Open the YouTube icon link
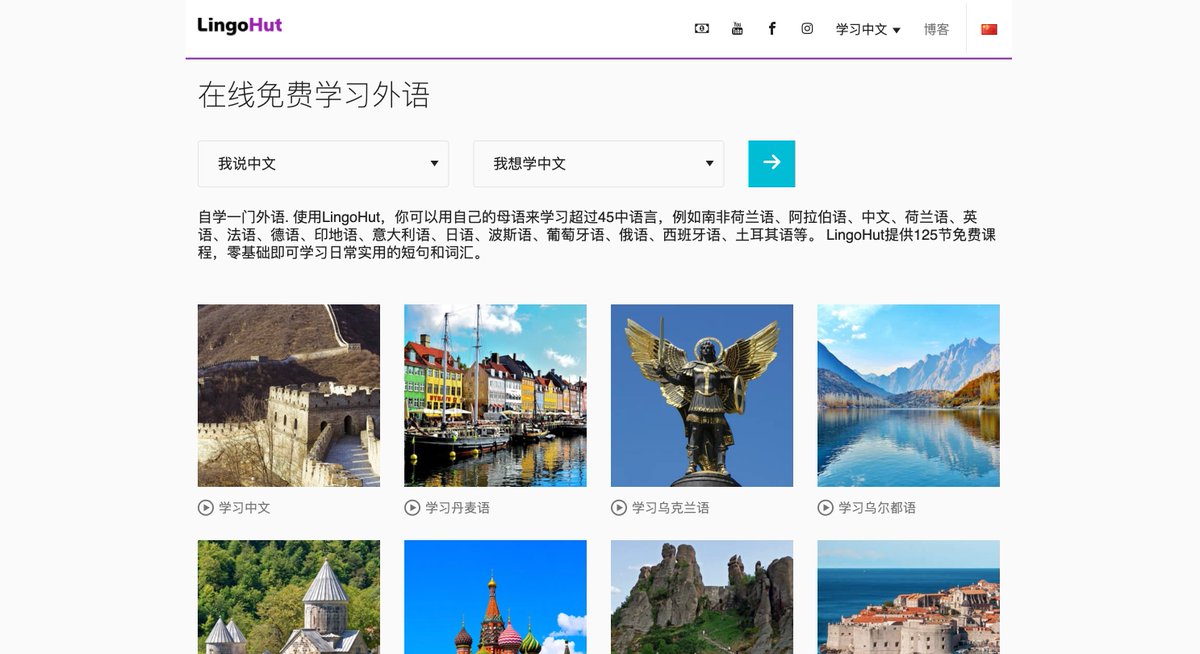 click(x=737, y=29)
